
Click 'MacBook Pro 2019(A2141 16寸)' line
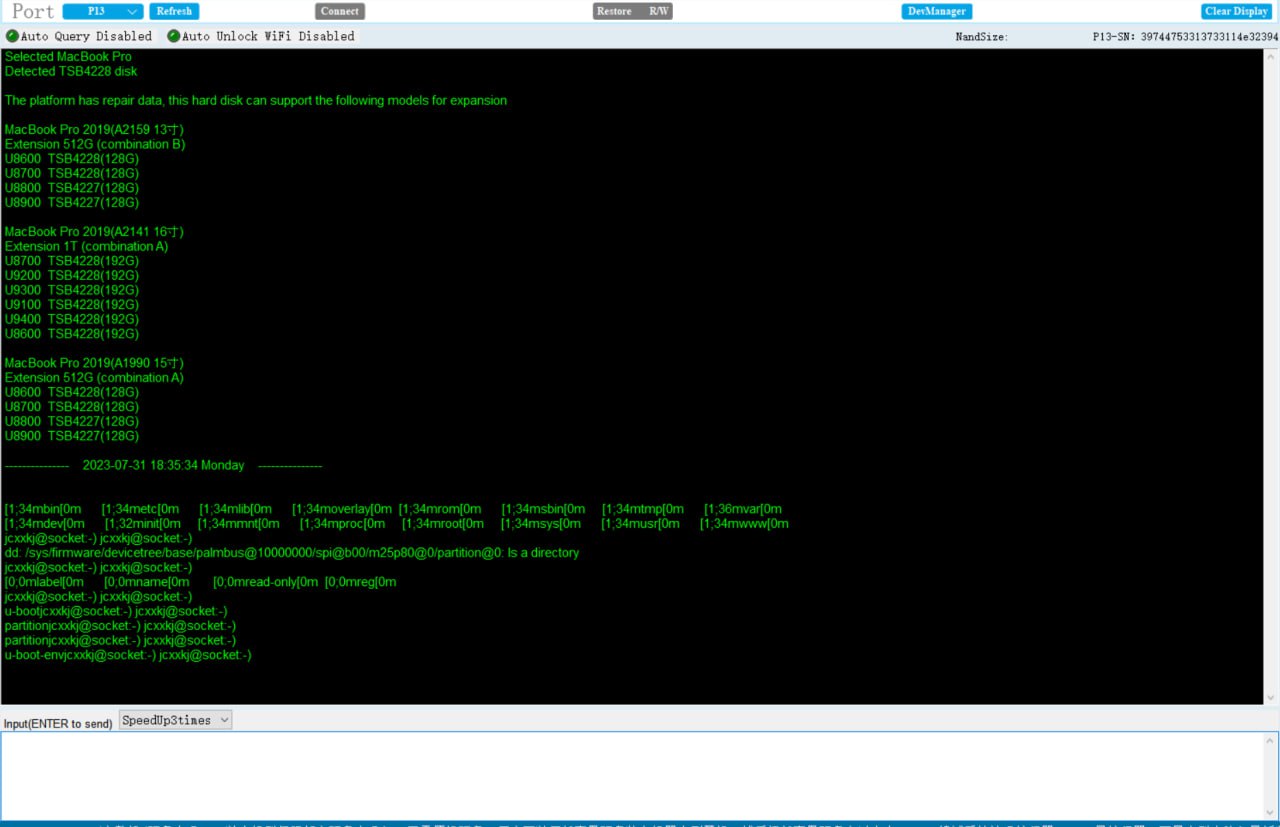(x=94, y=232)
